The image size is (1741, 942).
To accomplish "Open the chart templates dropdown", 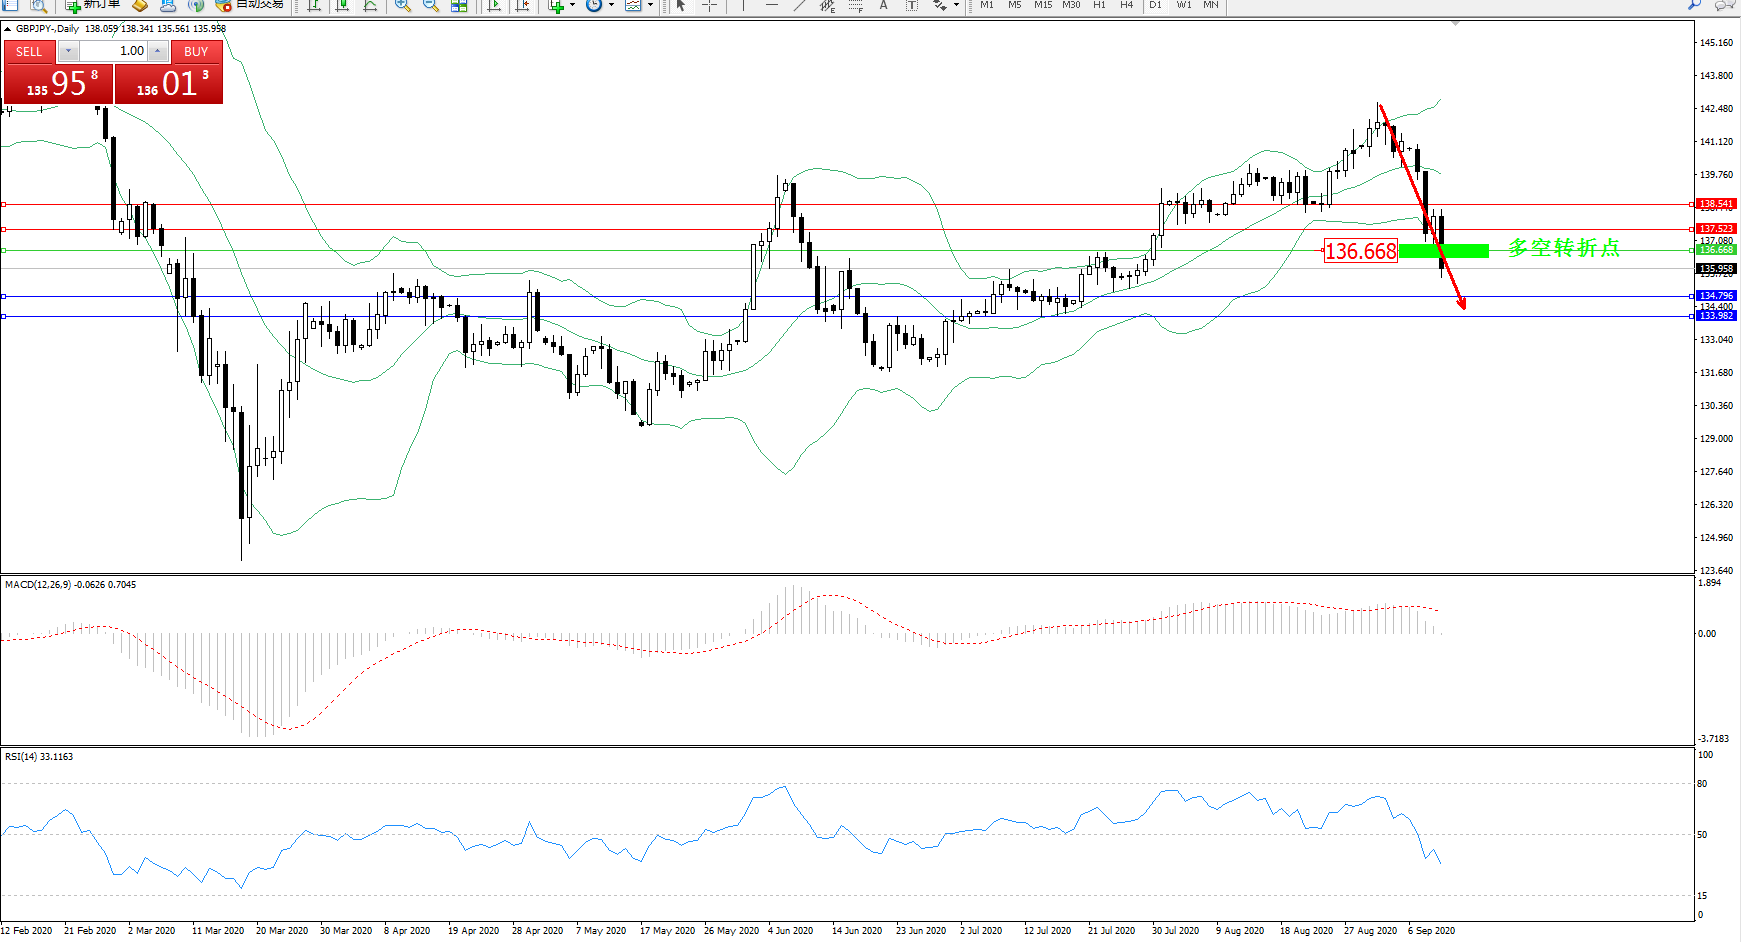I will tap(650, 5).
